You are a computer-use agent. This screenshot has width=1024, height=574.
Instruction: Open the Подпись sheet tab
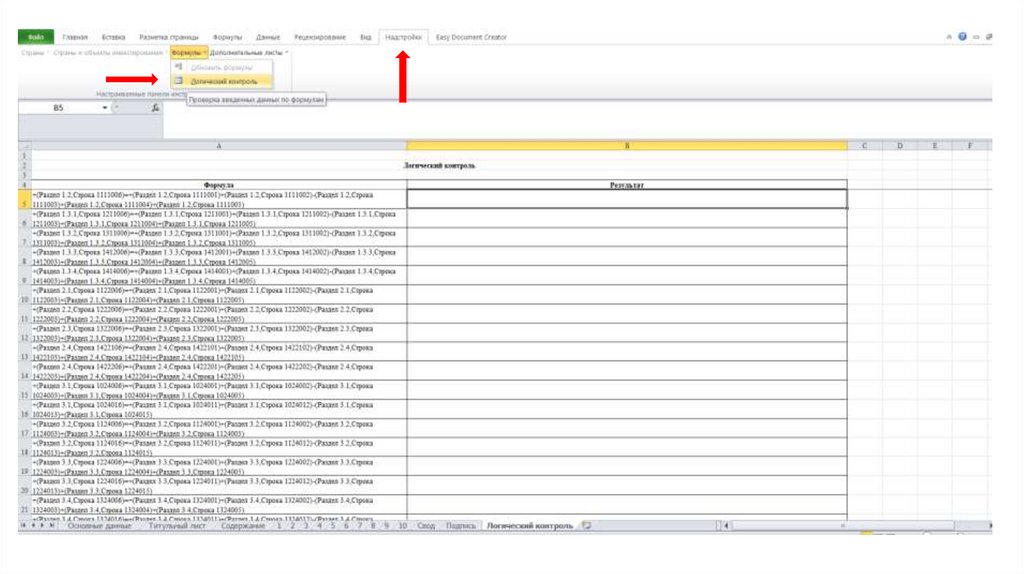pyautogui.click(x=461, y=526)
